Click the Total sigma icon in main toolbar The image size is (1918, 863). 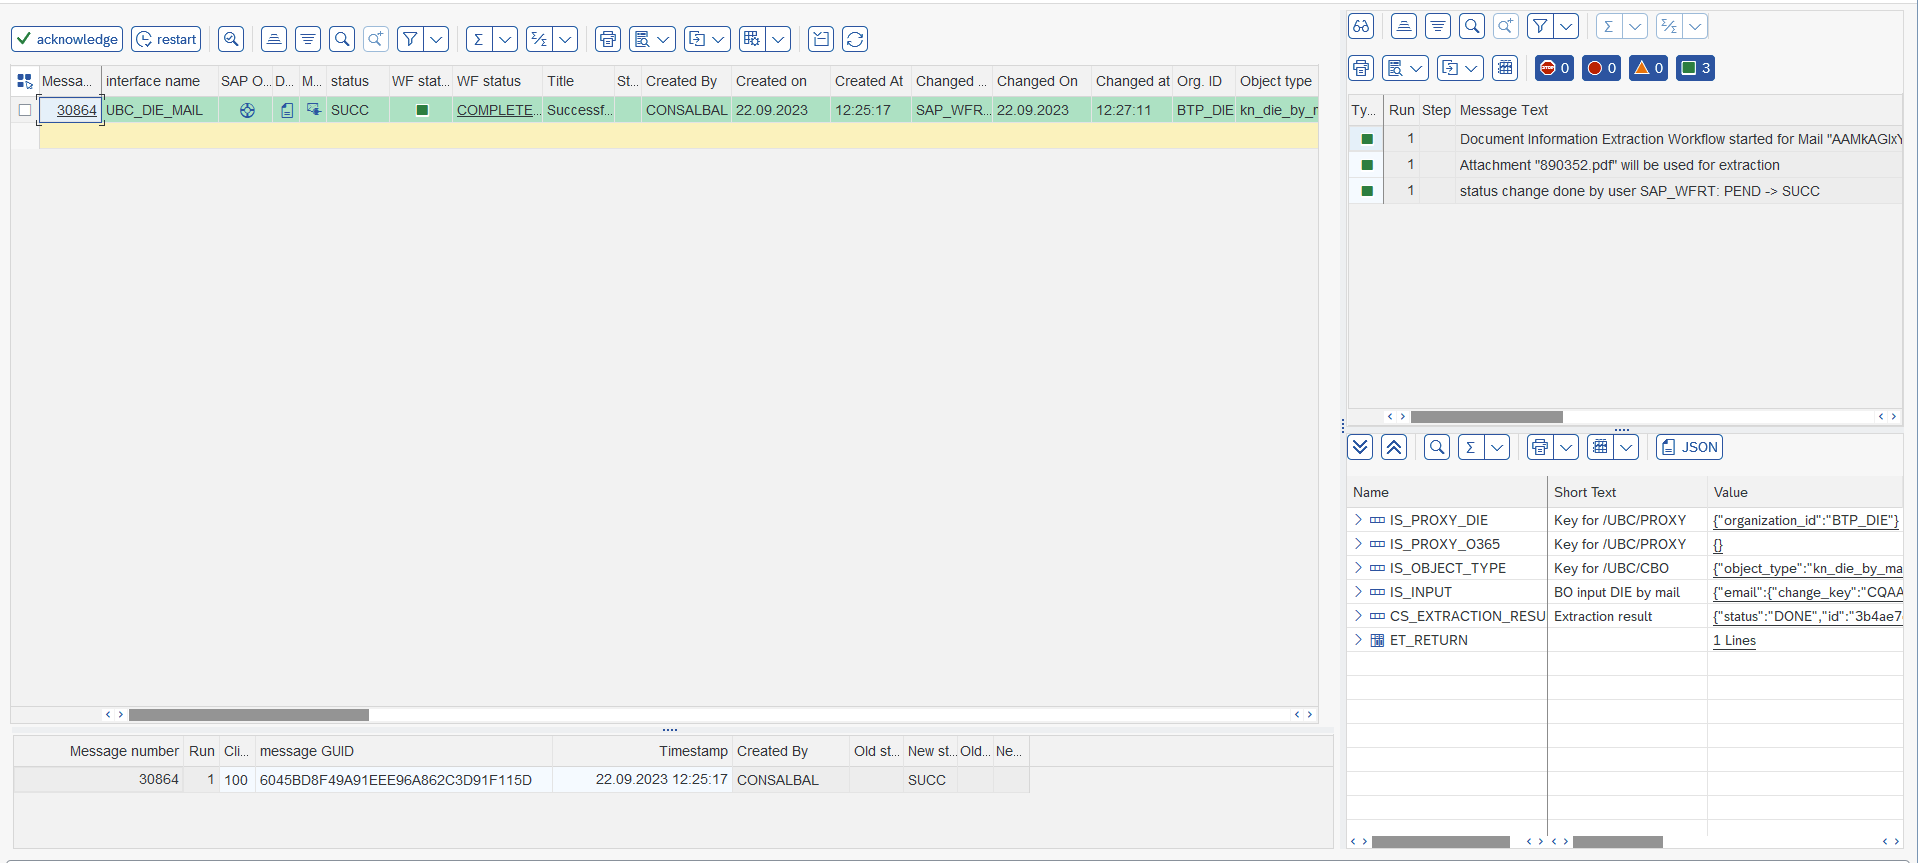[479, 39]
